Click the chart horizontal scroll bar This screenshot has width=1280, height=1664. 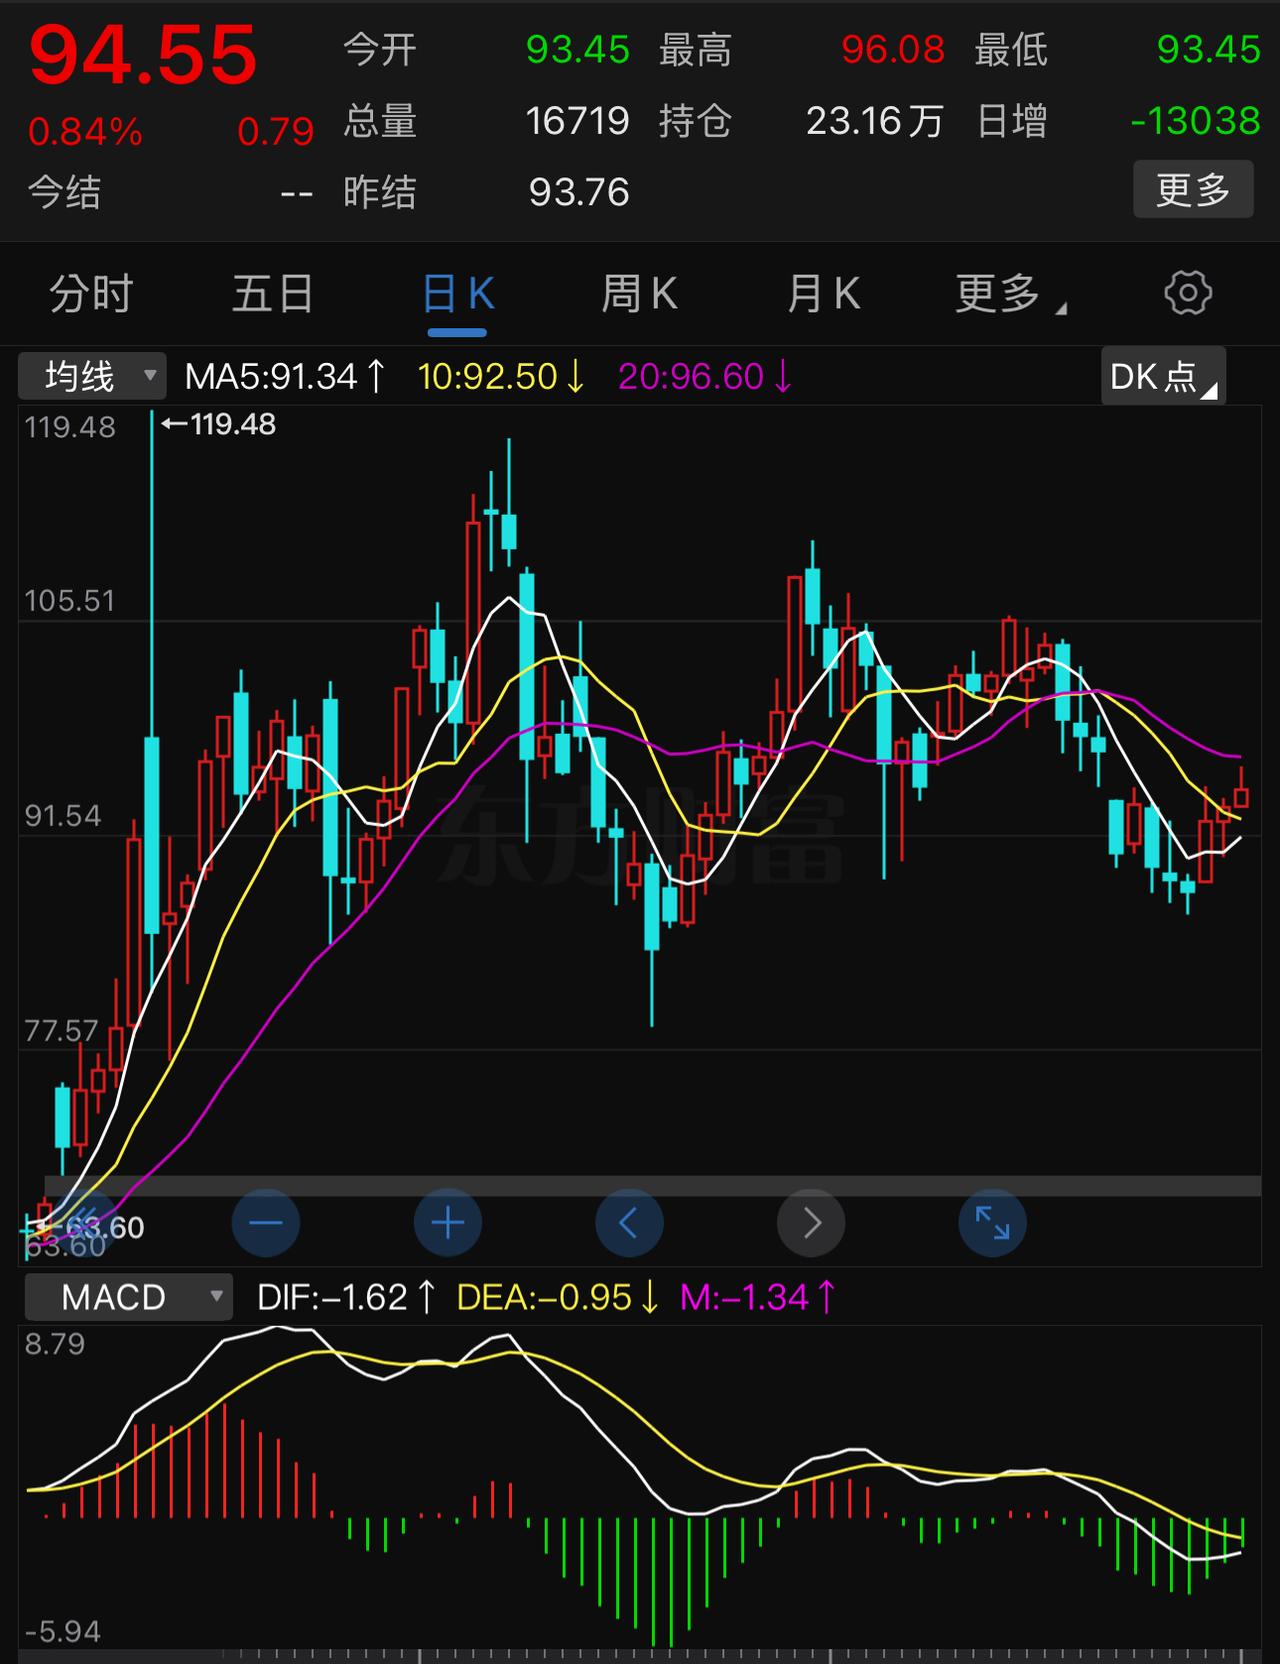[651, 1185]
